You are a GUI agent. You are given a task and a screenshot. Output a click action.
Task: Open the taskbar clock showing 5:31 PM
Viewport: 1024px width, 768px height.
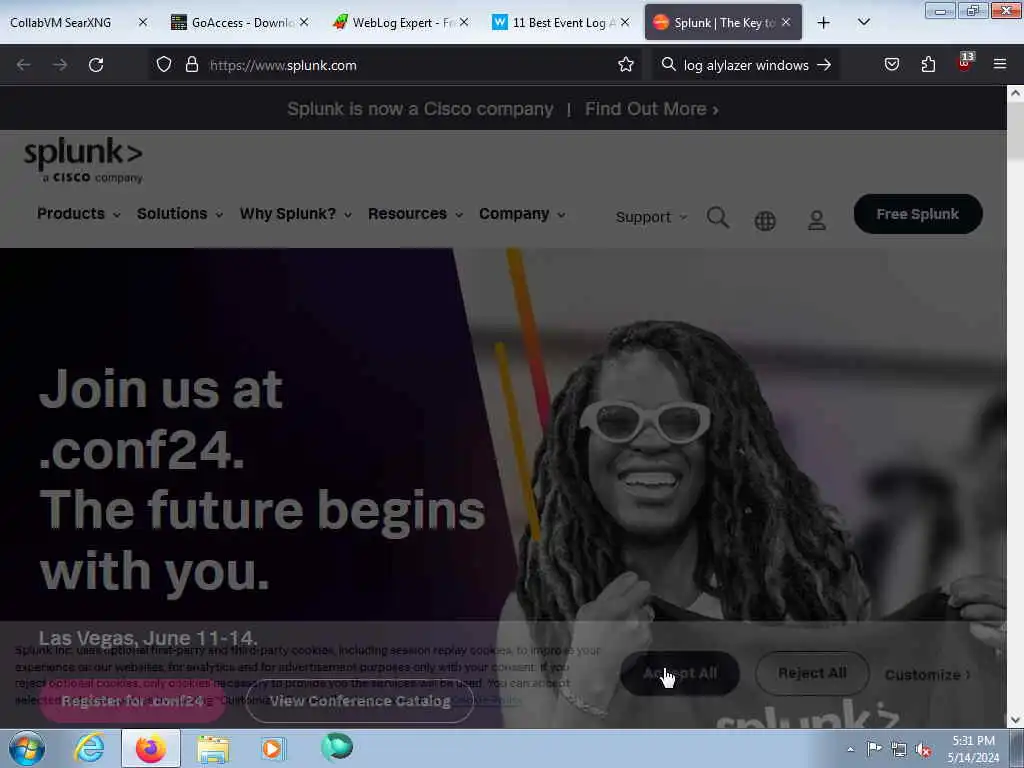point(973,749)
